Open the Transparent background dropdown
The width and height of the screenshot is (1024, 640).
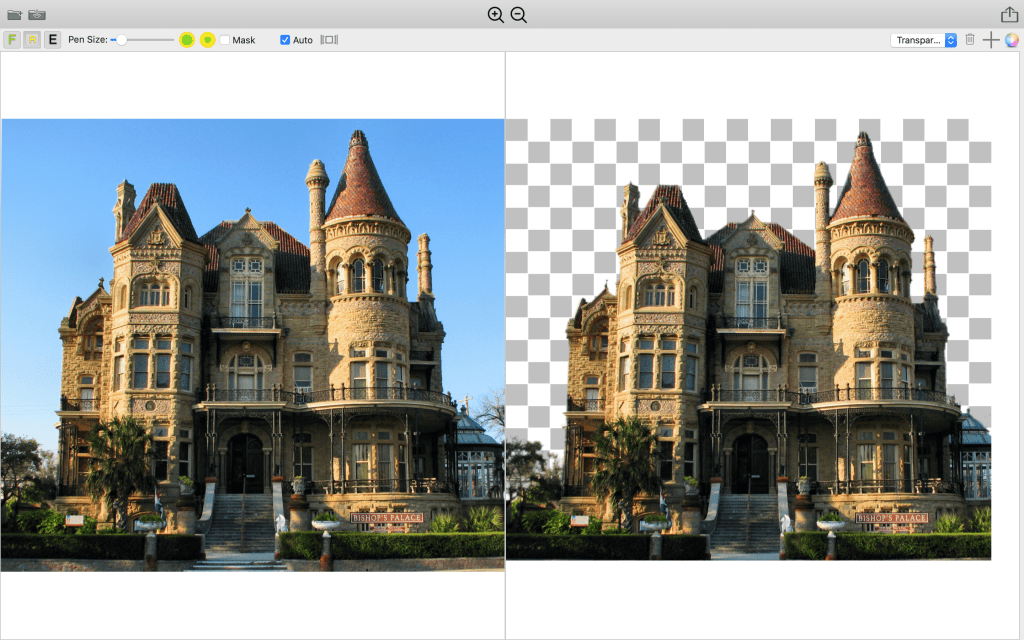923,40
